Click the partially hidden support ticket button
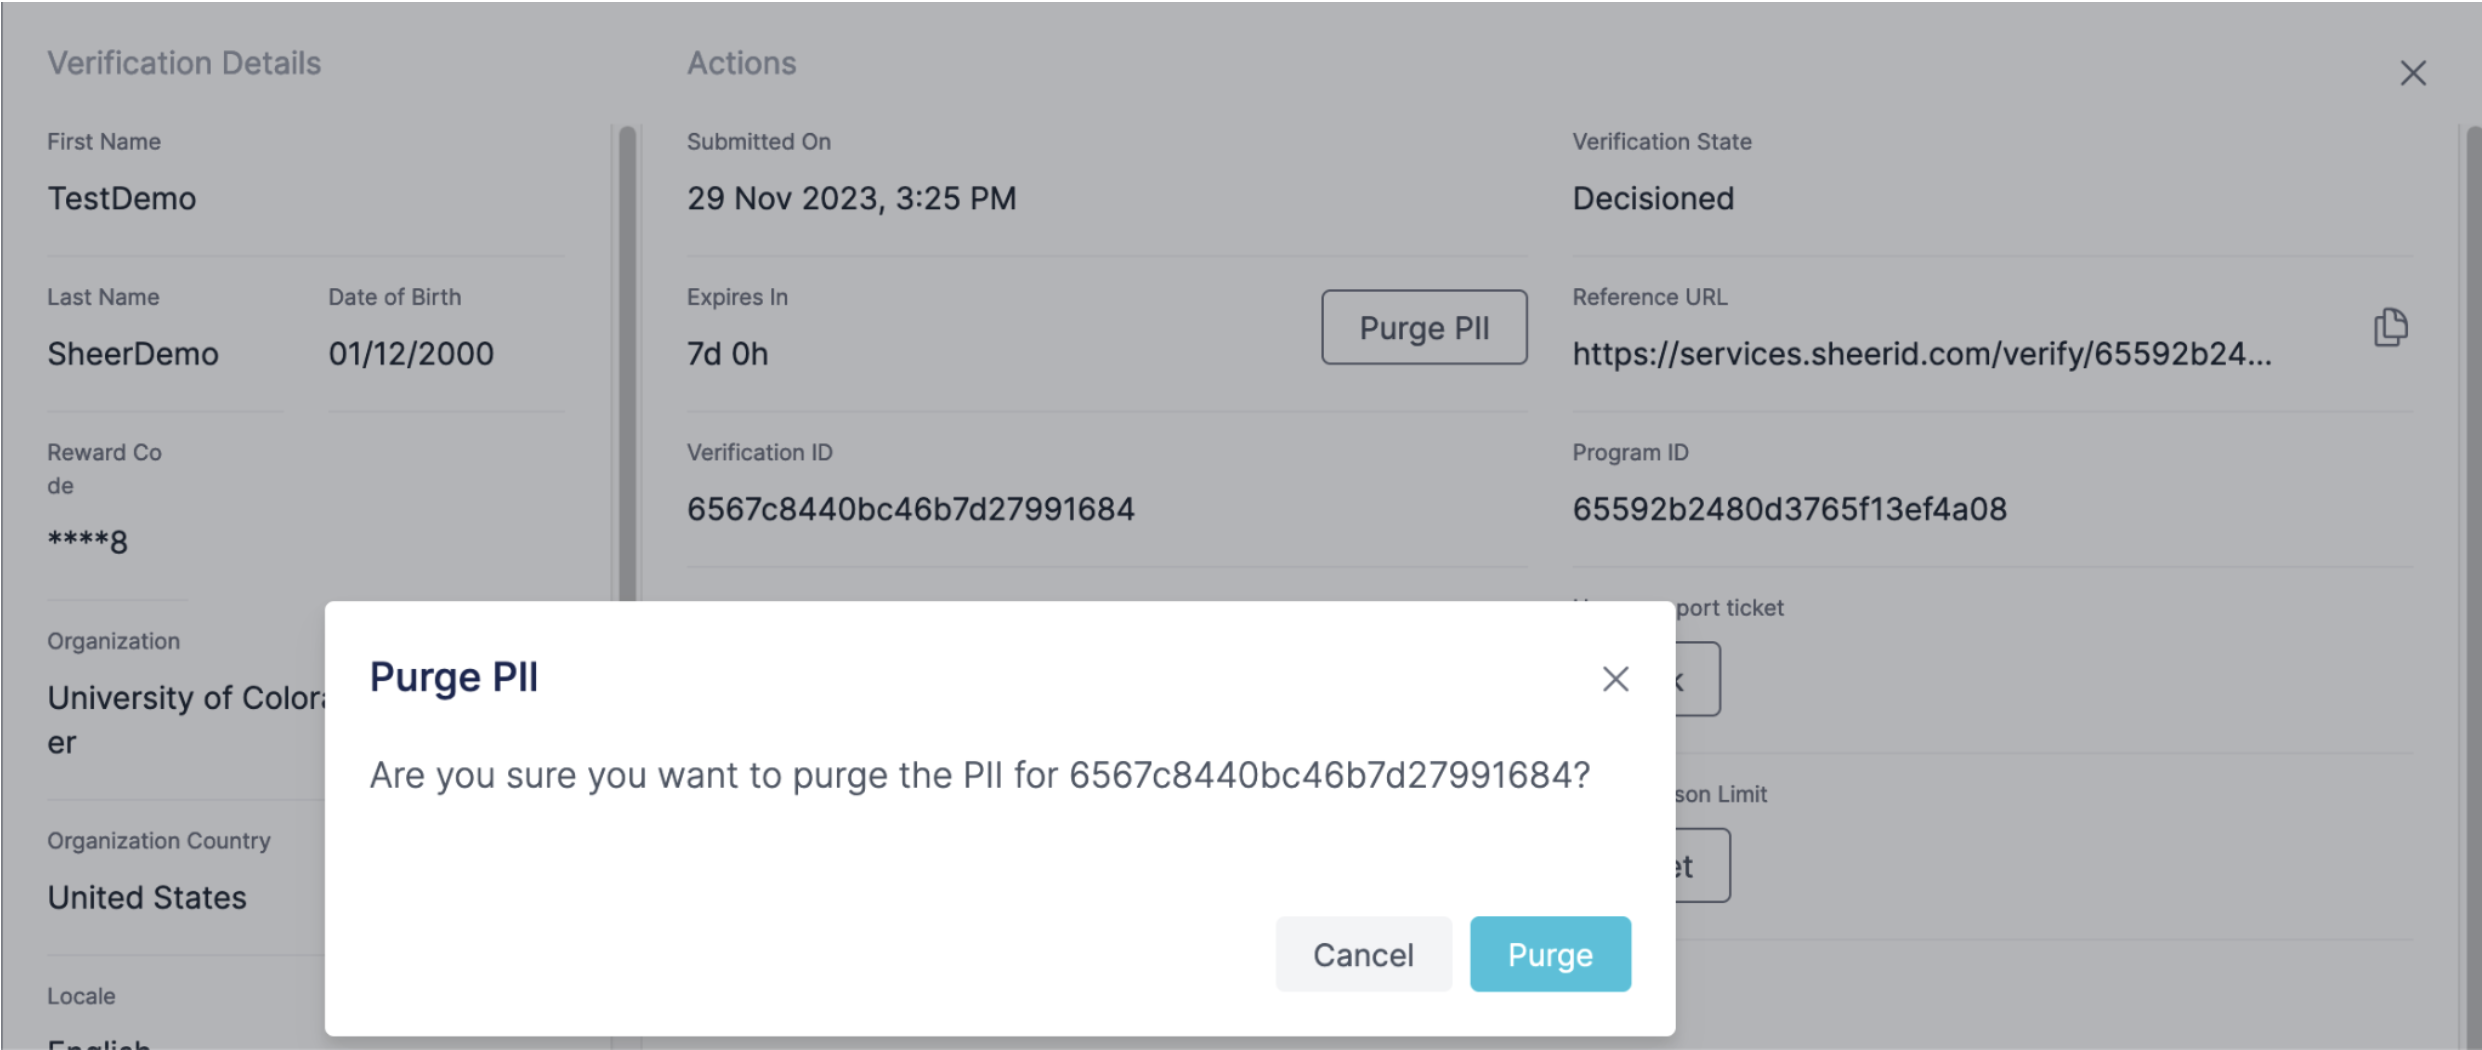Screen dimensions: 2482x1050 [1699, 679]
